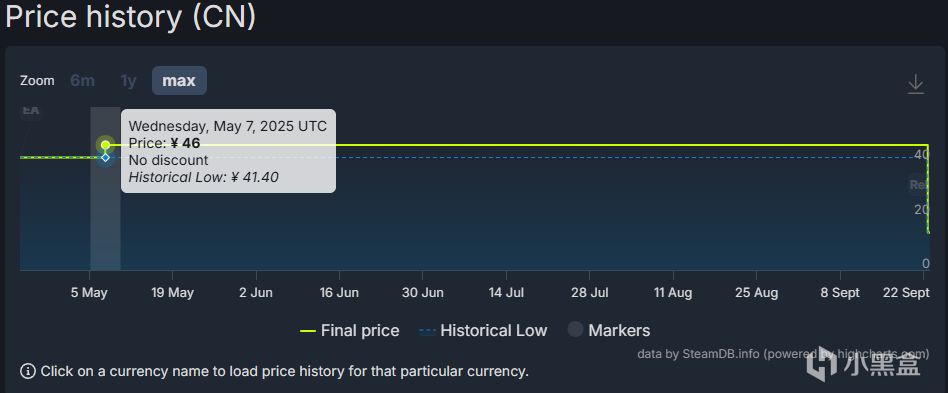Click the Price history (CN) heading
The width and height of the screenshot is (948, 393).
[131, 17]
